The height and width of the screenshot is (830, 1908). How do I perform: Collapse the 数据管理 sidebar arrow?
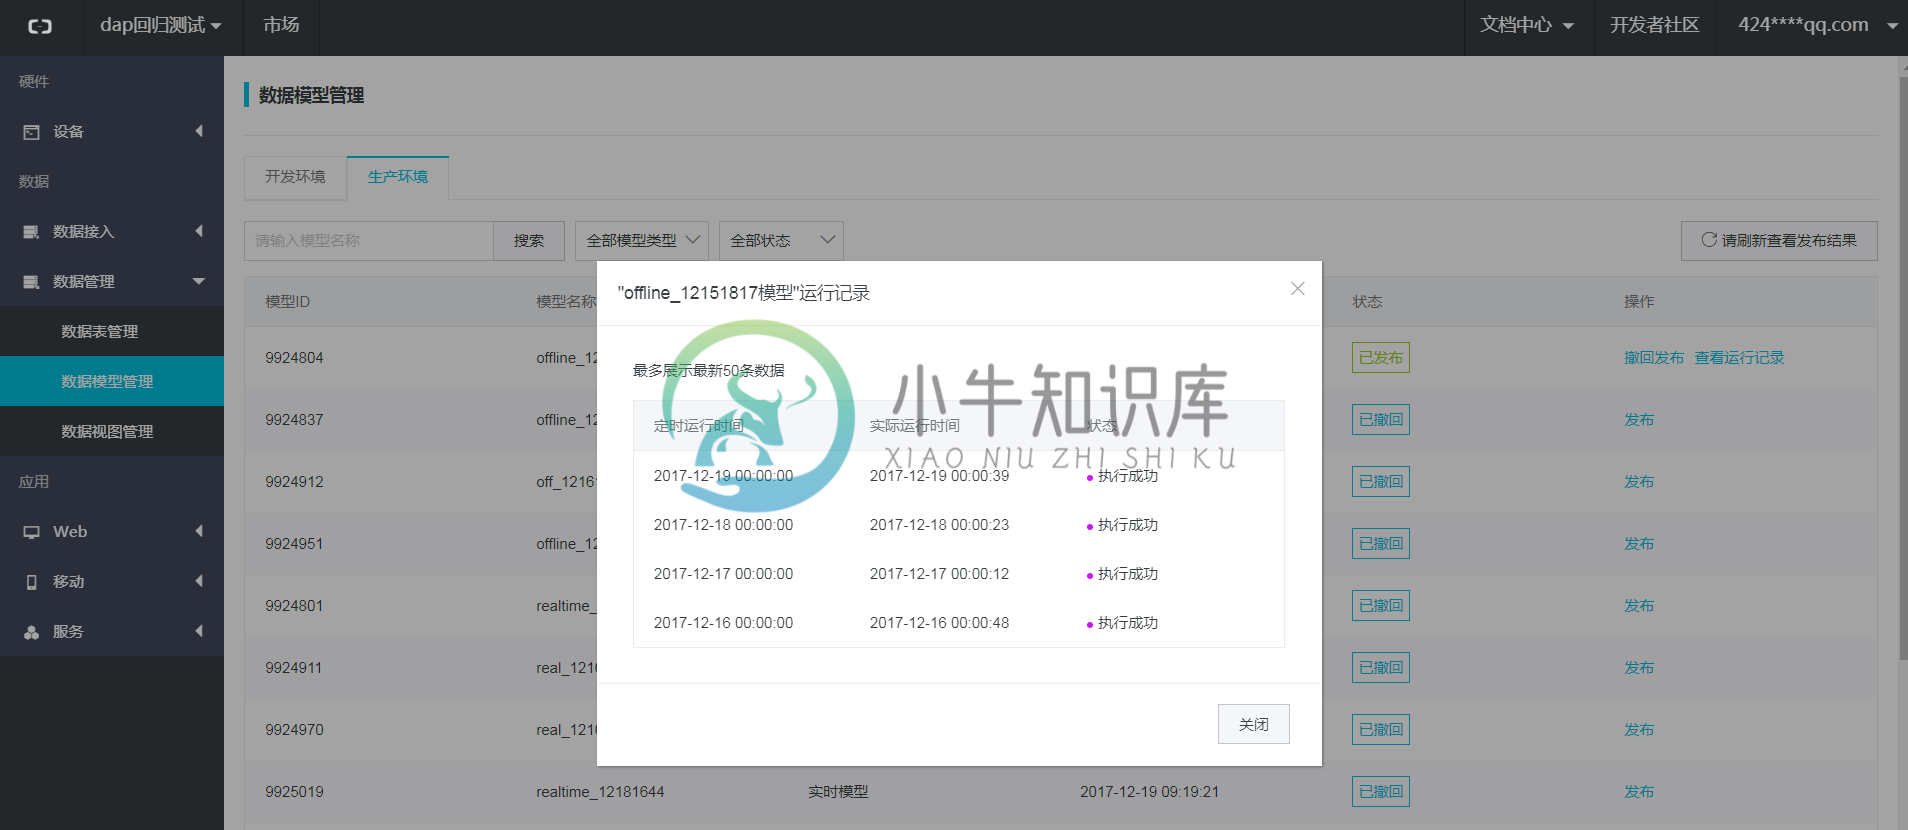(199, 281)
